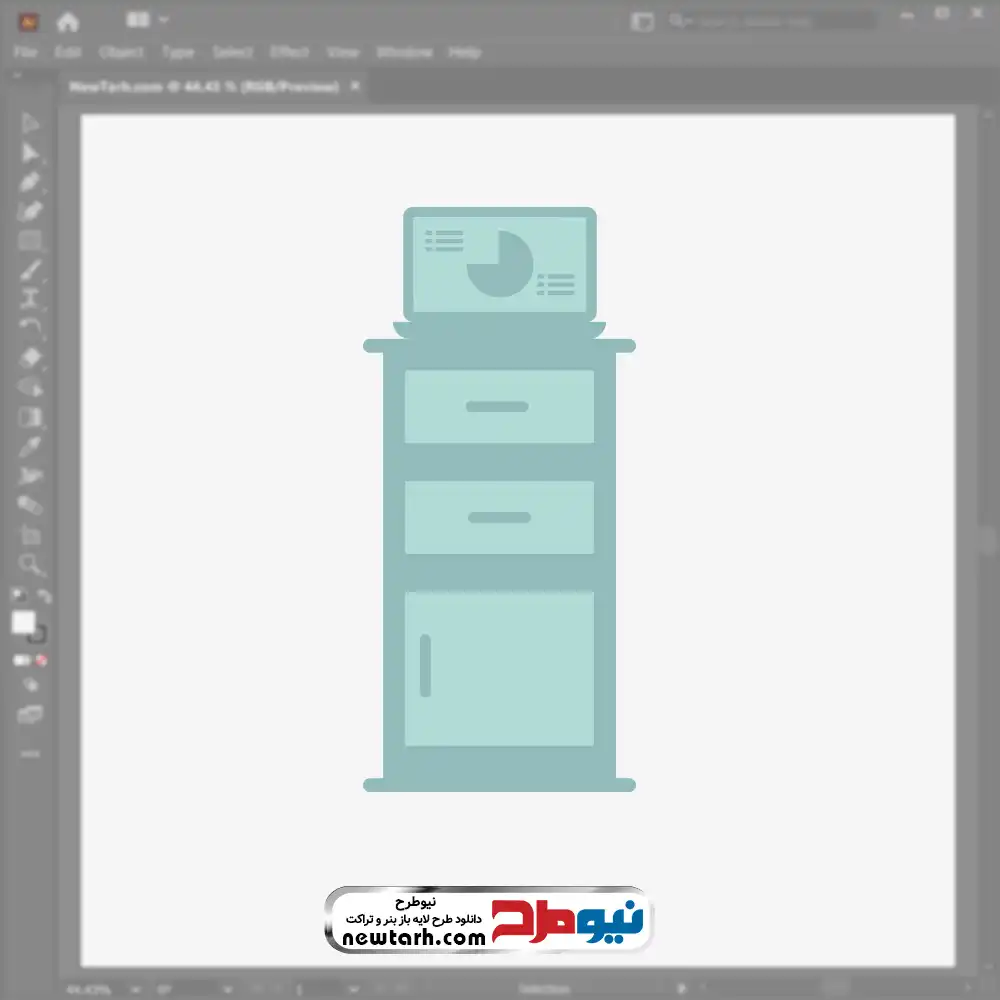Click the Edit Toolbar three-dots button

(x=30, y=753)
